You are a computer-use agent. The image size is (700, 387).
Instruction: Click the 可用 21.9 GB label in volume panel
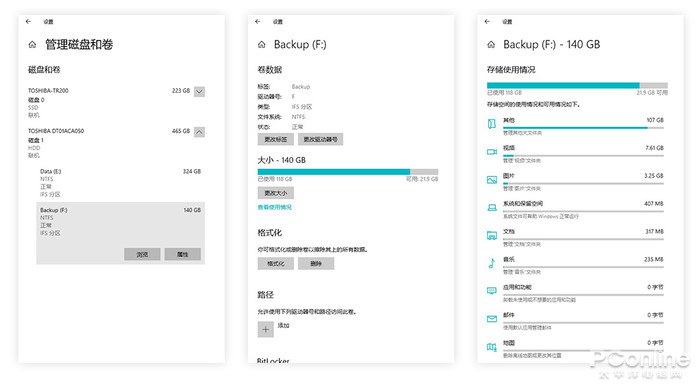pyautogui.click(x=422, y=179)
